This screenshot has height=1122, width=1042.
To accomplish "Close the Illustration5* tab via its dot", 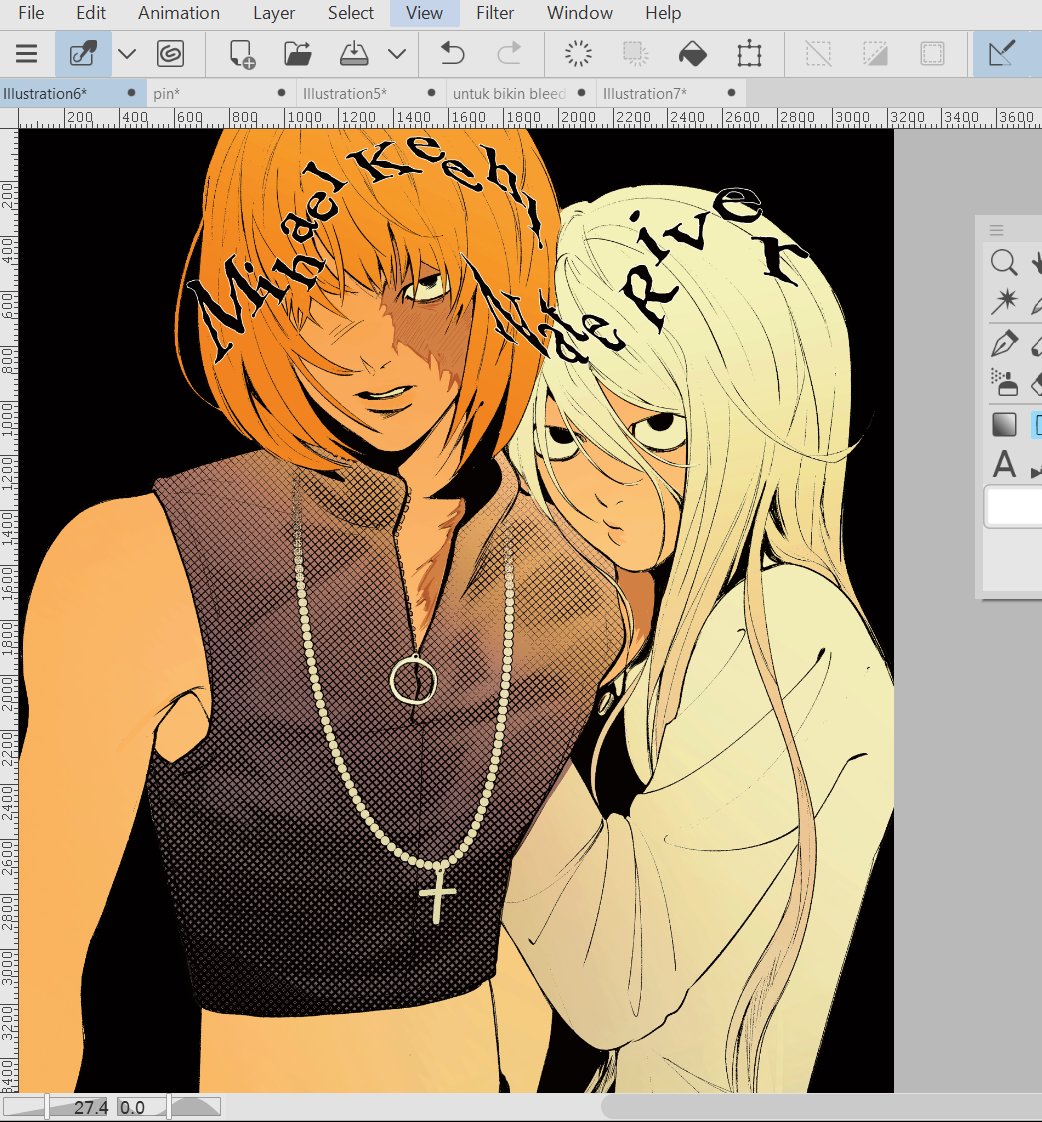I will (x=432, y=93).
